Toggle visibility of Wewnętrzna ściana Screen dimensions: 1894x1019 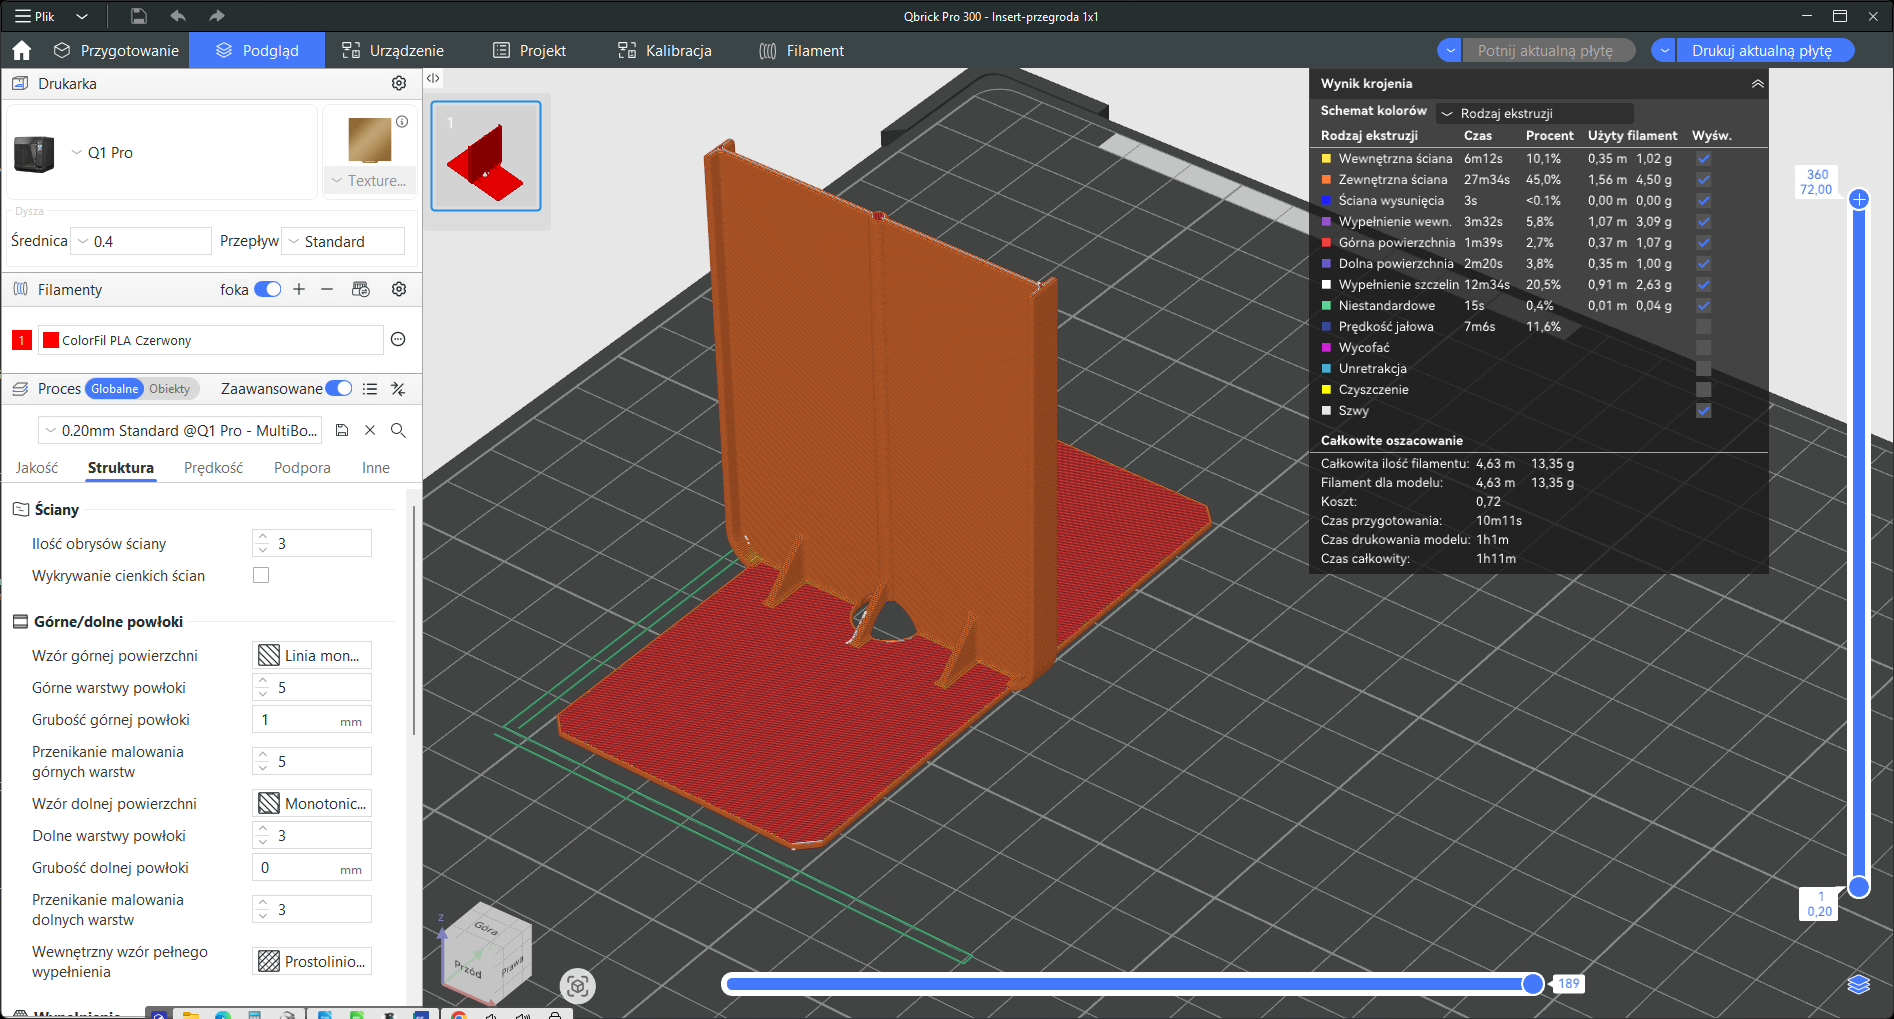[x=1704, y=158]
